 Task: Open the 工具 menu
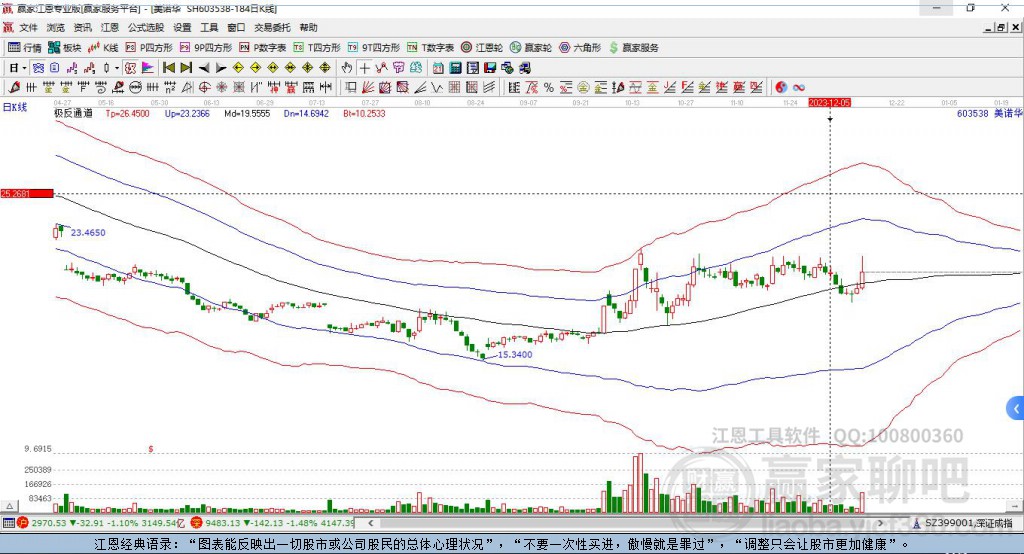(209, 27)
